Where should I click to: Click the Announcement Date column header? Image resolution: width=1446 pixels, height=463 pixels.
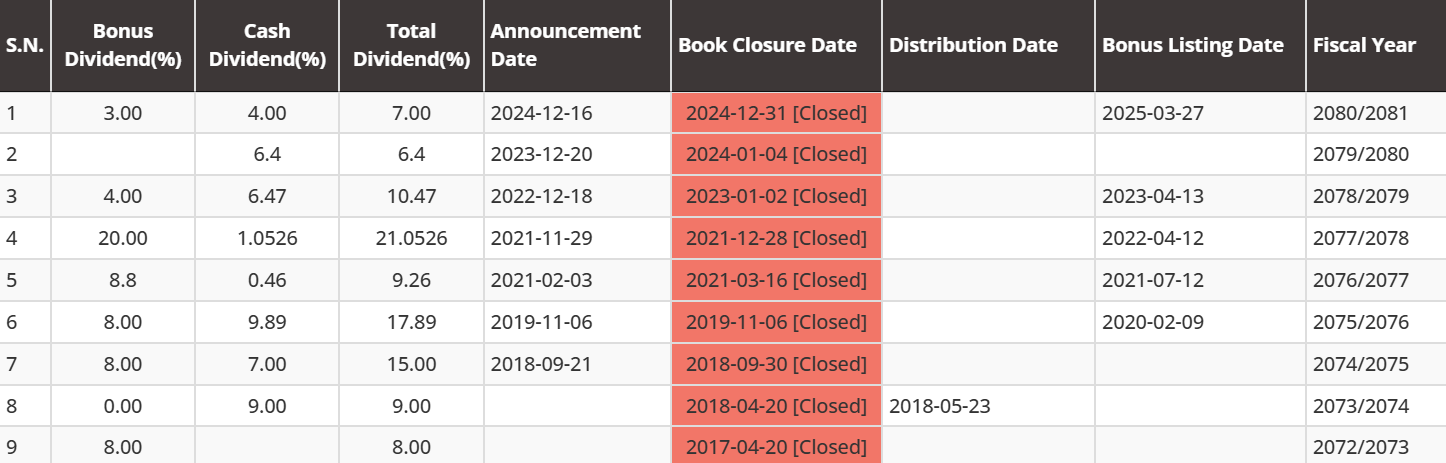point(566,45)
